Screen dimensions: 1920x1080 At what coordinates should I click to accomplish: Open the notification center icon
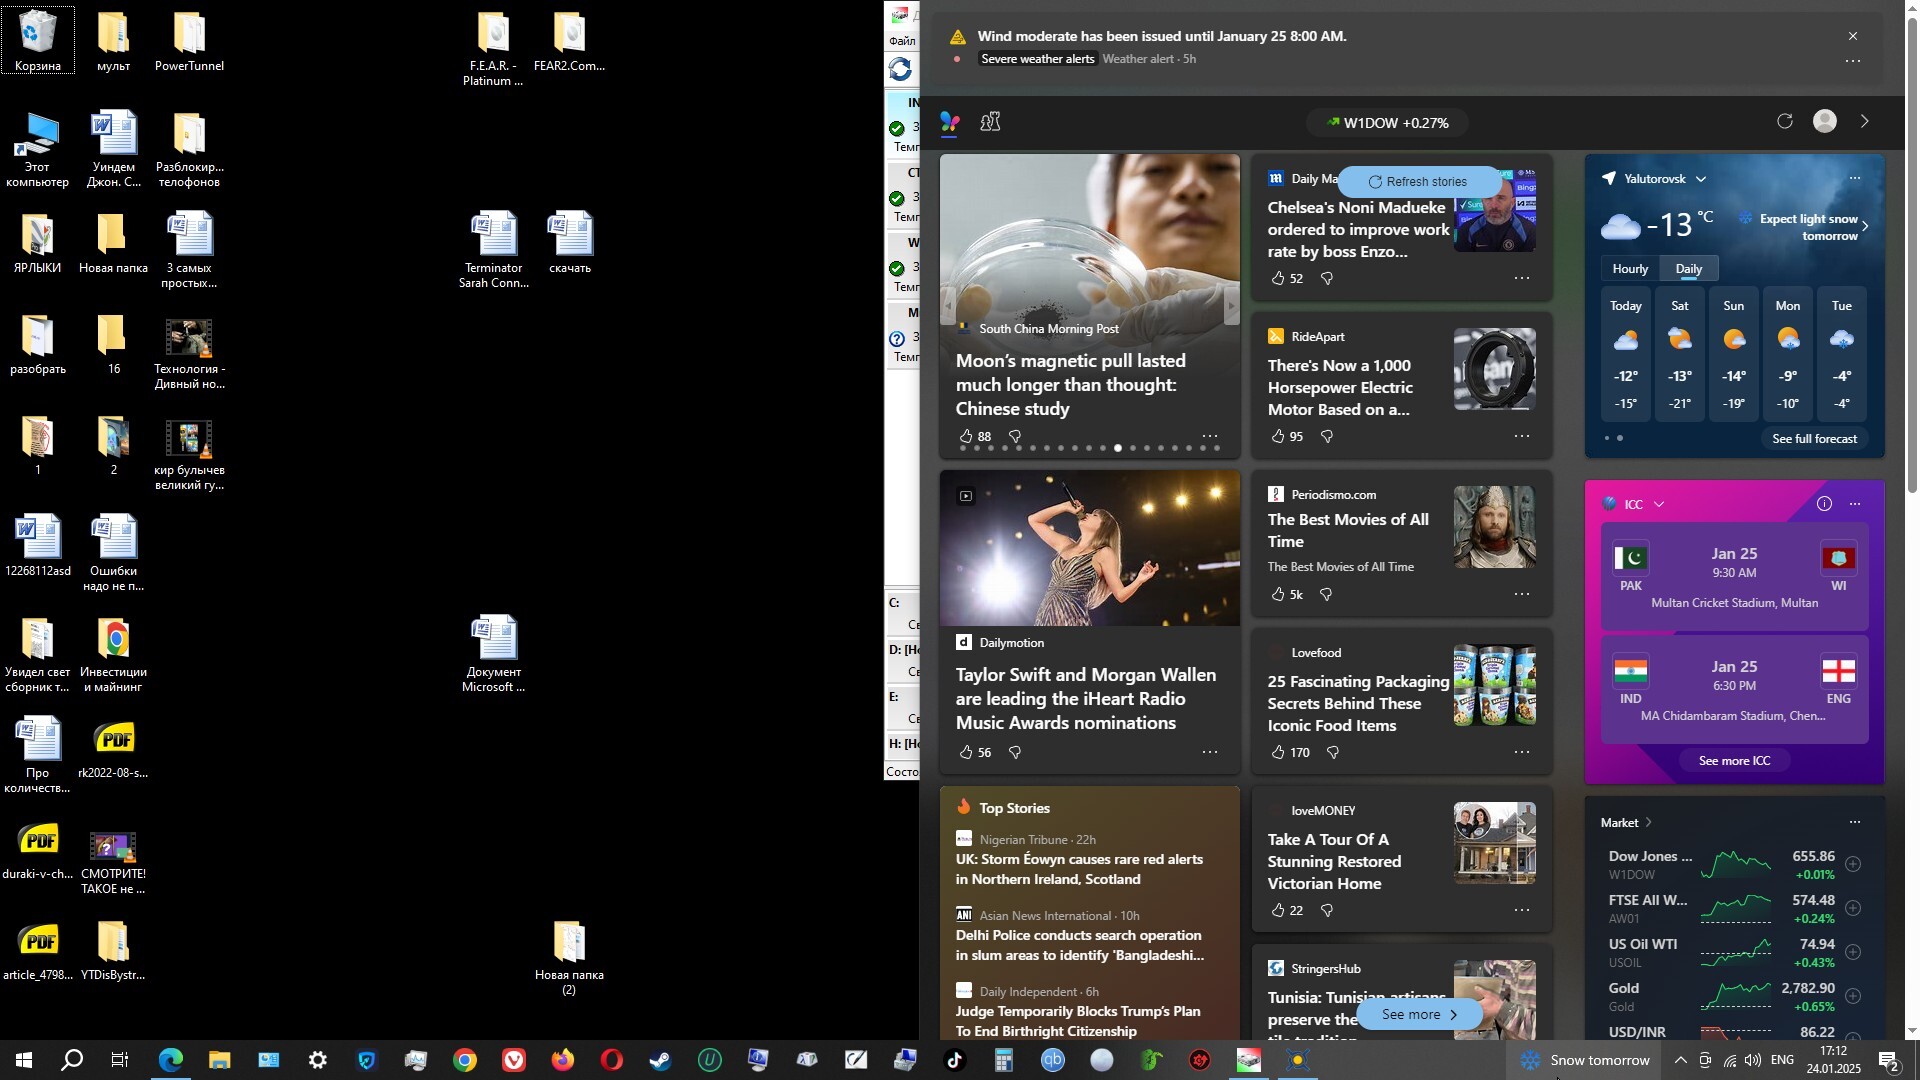(1889, 1061)
